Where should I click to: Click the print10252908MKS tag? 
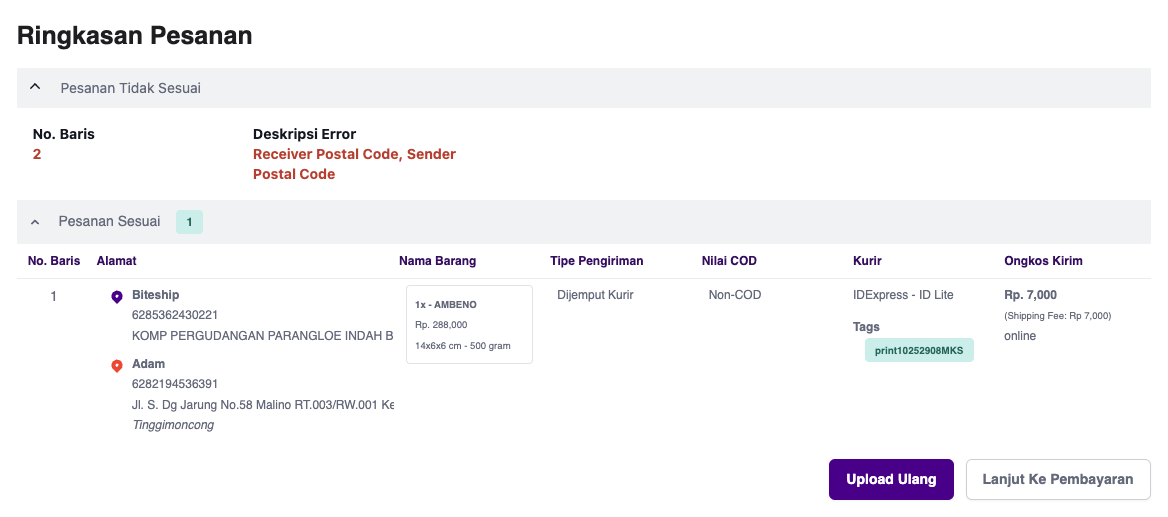tap(918, 350)
